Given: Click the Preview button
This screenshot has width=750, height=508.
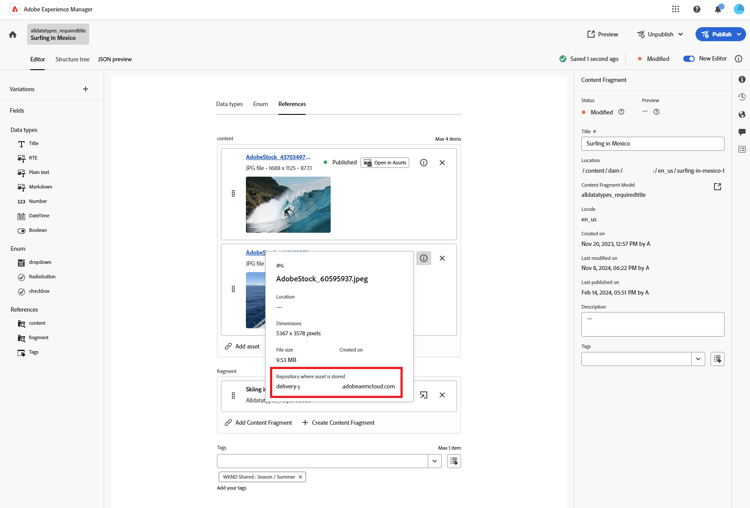Looking at the screenshot, I should [603, 34].
